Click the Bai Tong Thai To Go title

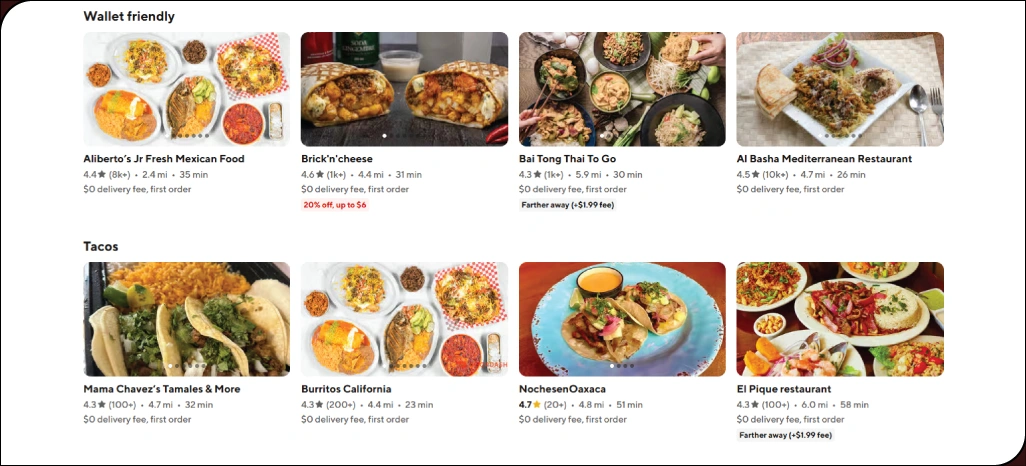(x=567, y=159)
